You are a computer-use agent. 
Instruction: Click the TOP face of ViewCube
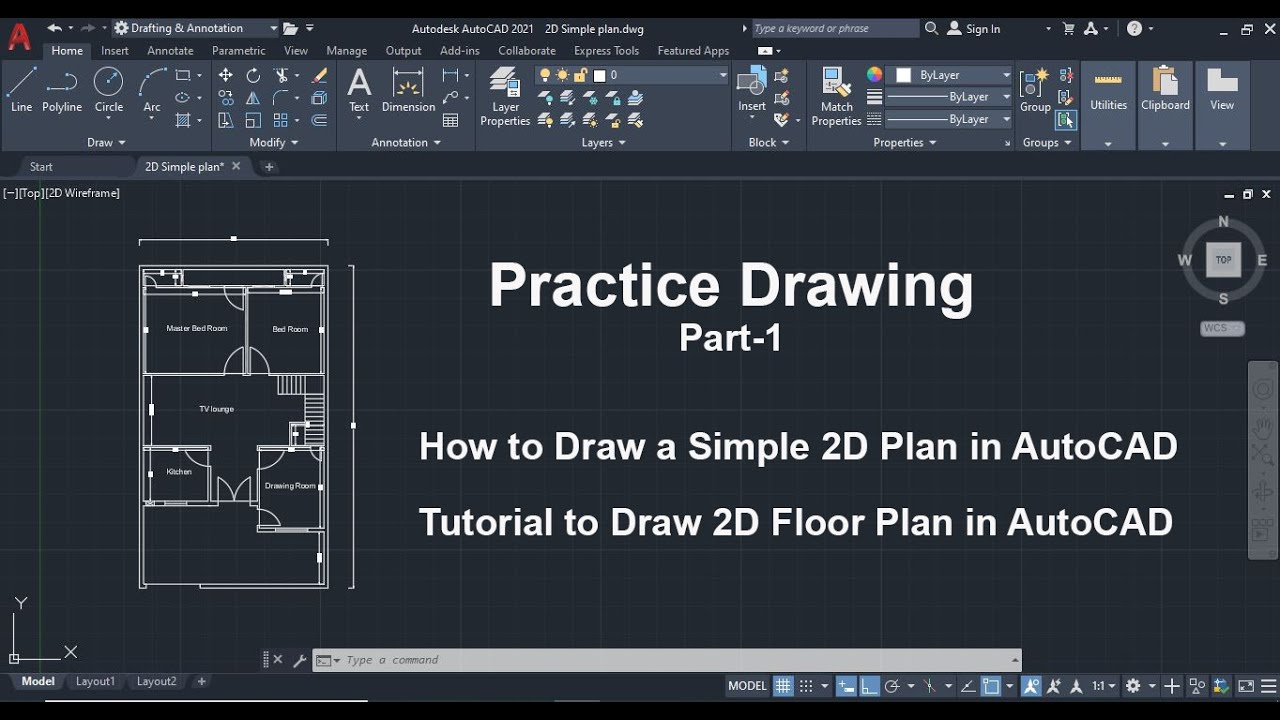[x=1223, y=259]
